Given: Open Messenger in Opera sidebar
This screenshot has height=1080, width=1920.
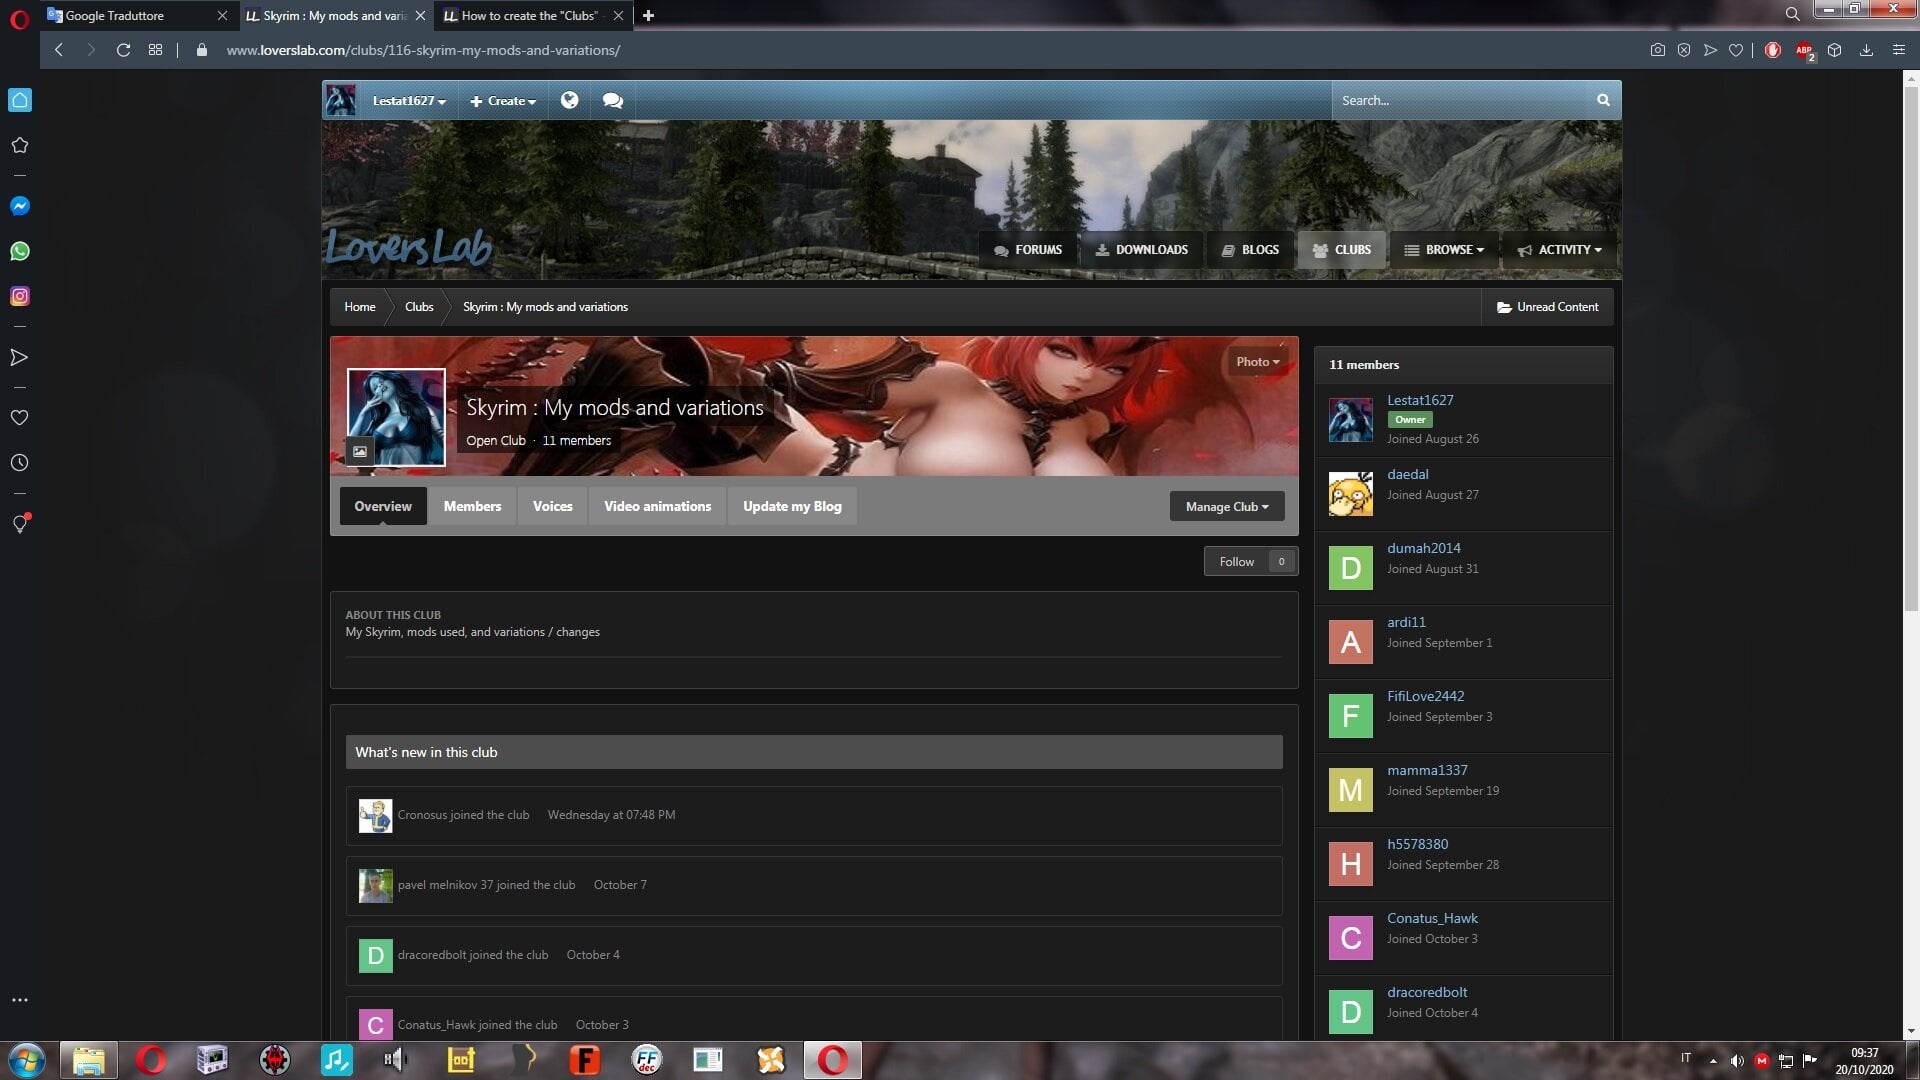Looking at the screenshot, I should point(20,206).
